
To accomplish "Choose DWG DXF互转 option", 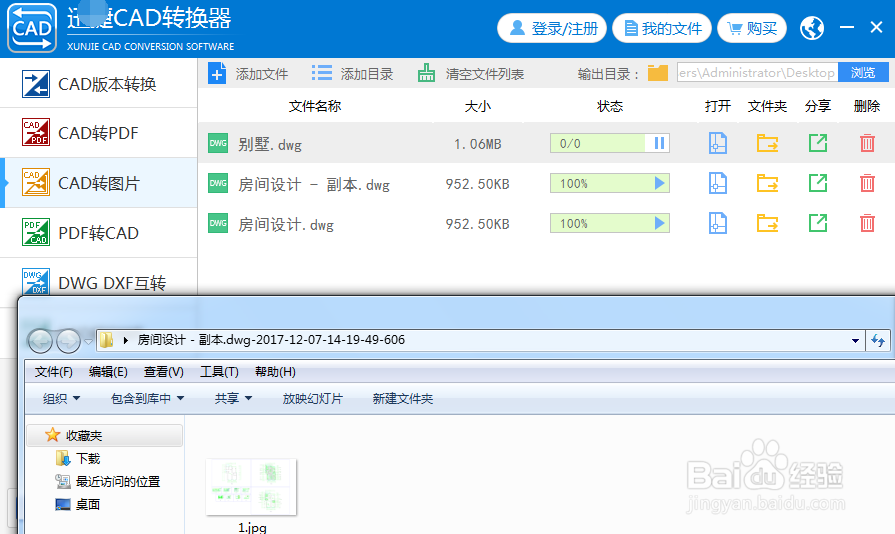I will [x=98, y=281].
